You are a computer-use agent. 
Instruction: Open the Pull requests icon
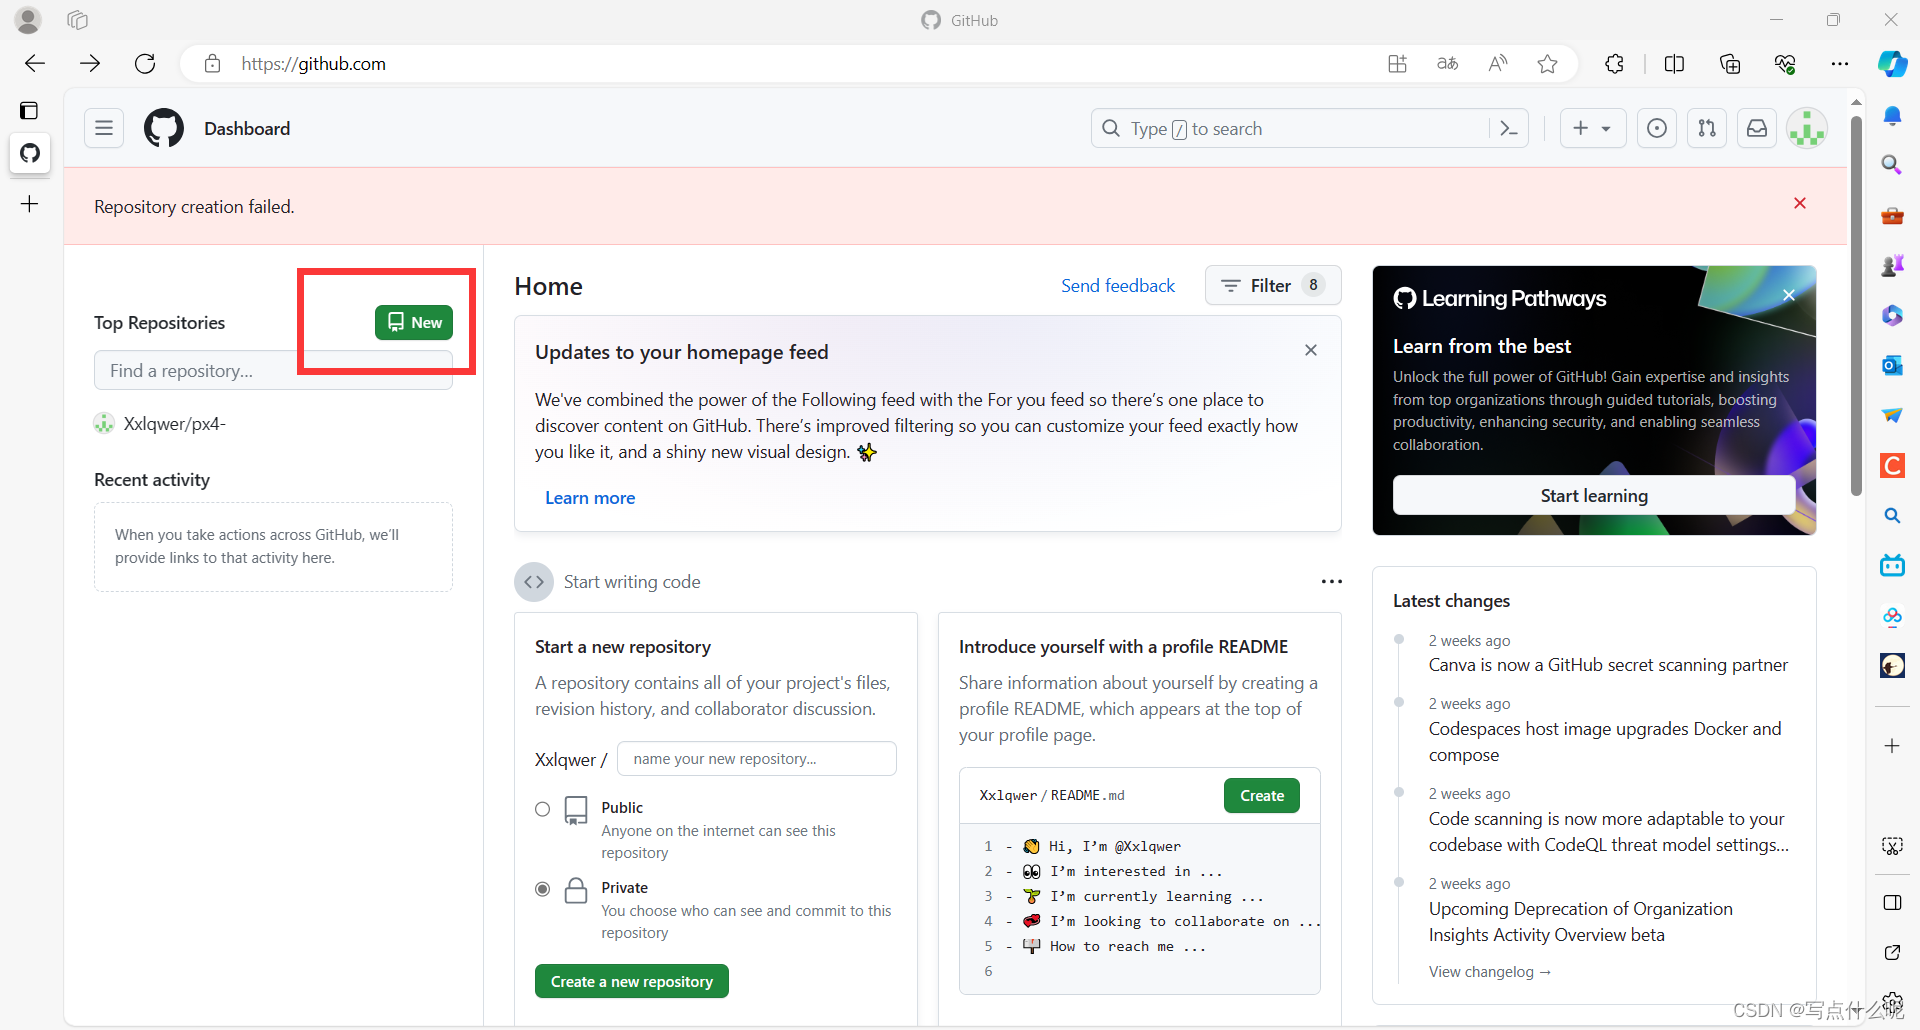point(1707,128)
